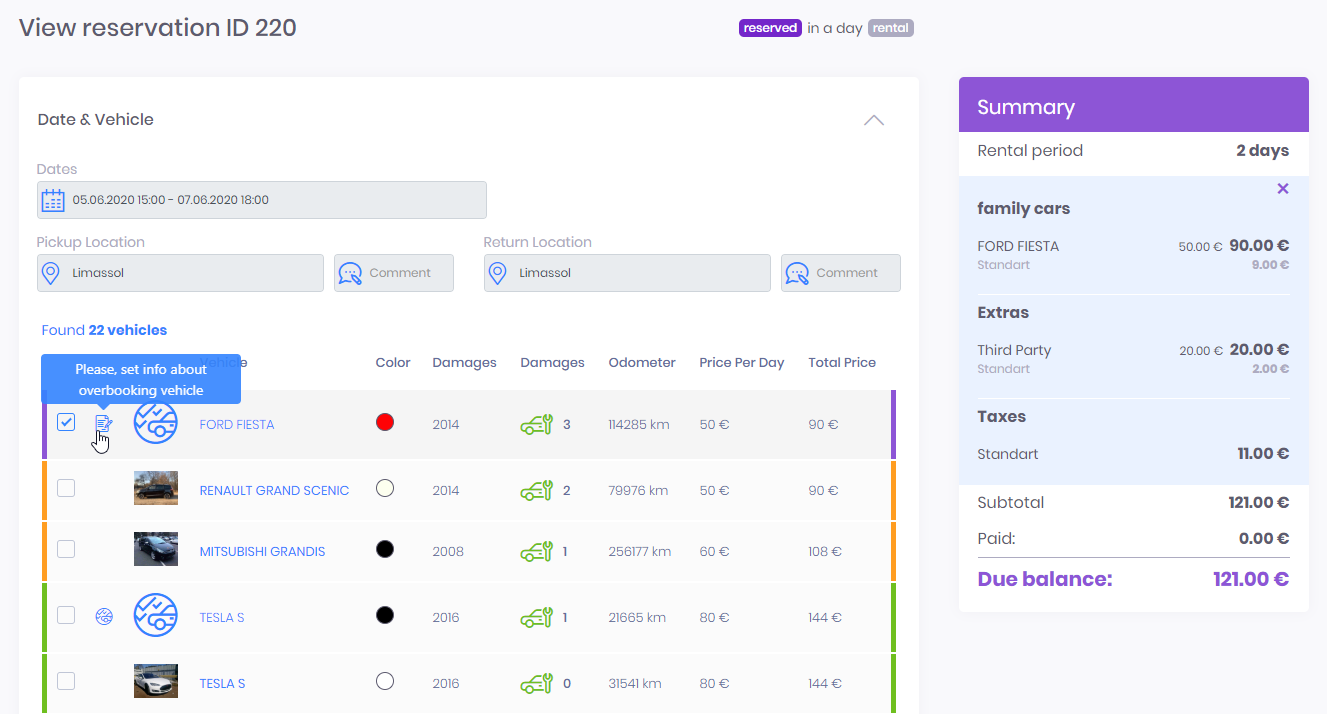Image resolution: width=1327 pixels, height=714 pixels.
Task: Collapse the Date & Vehicle section chevron
Action: coord(874,120)
